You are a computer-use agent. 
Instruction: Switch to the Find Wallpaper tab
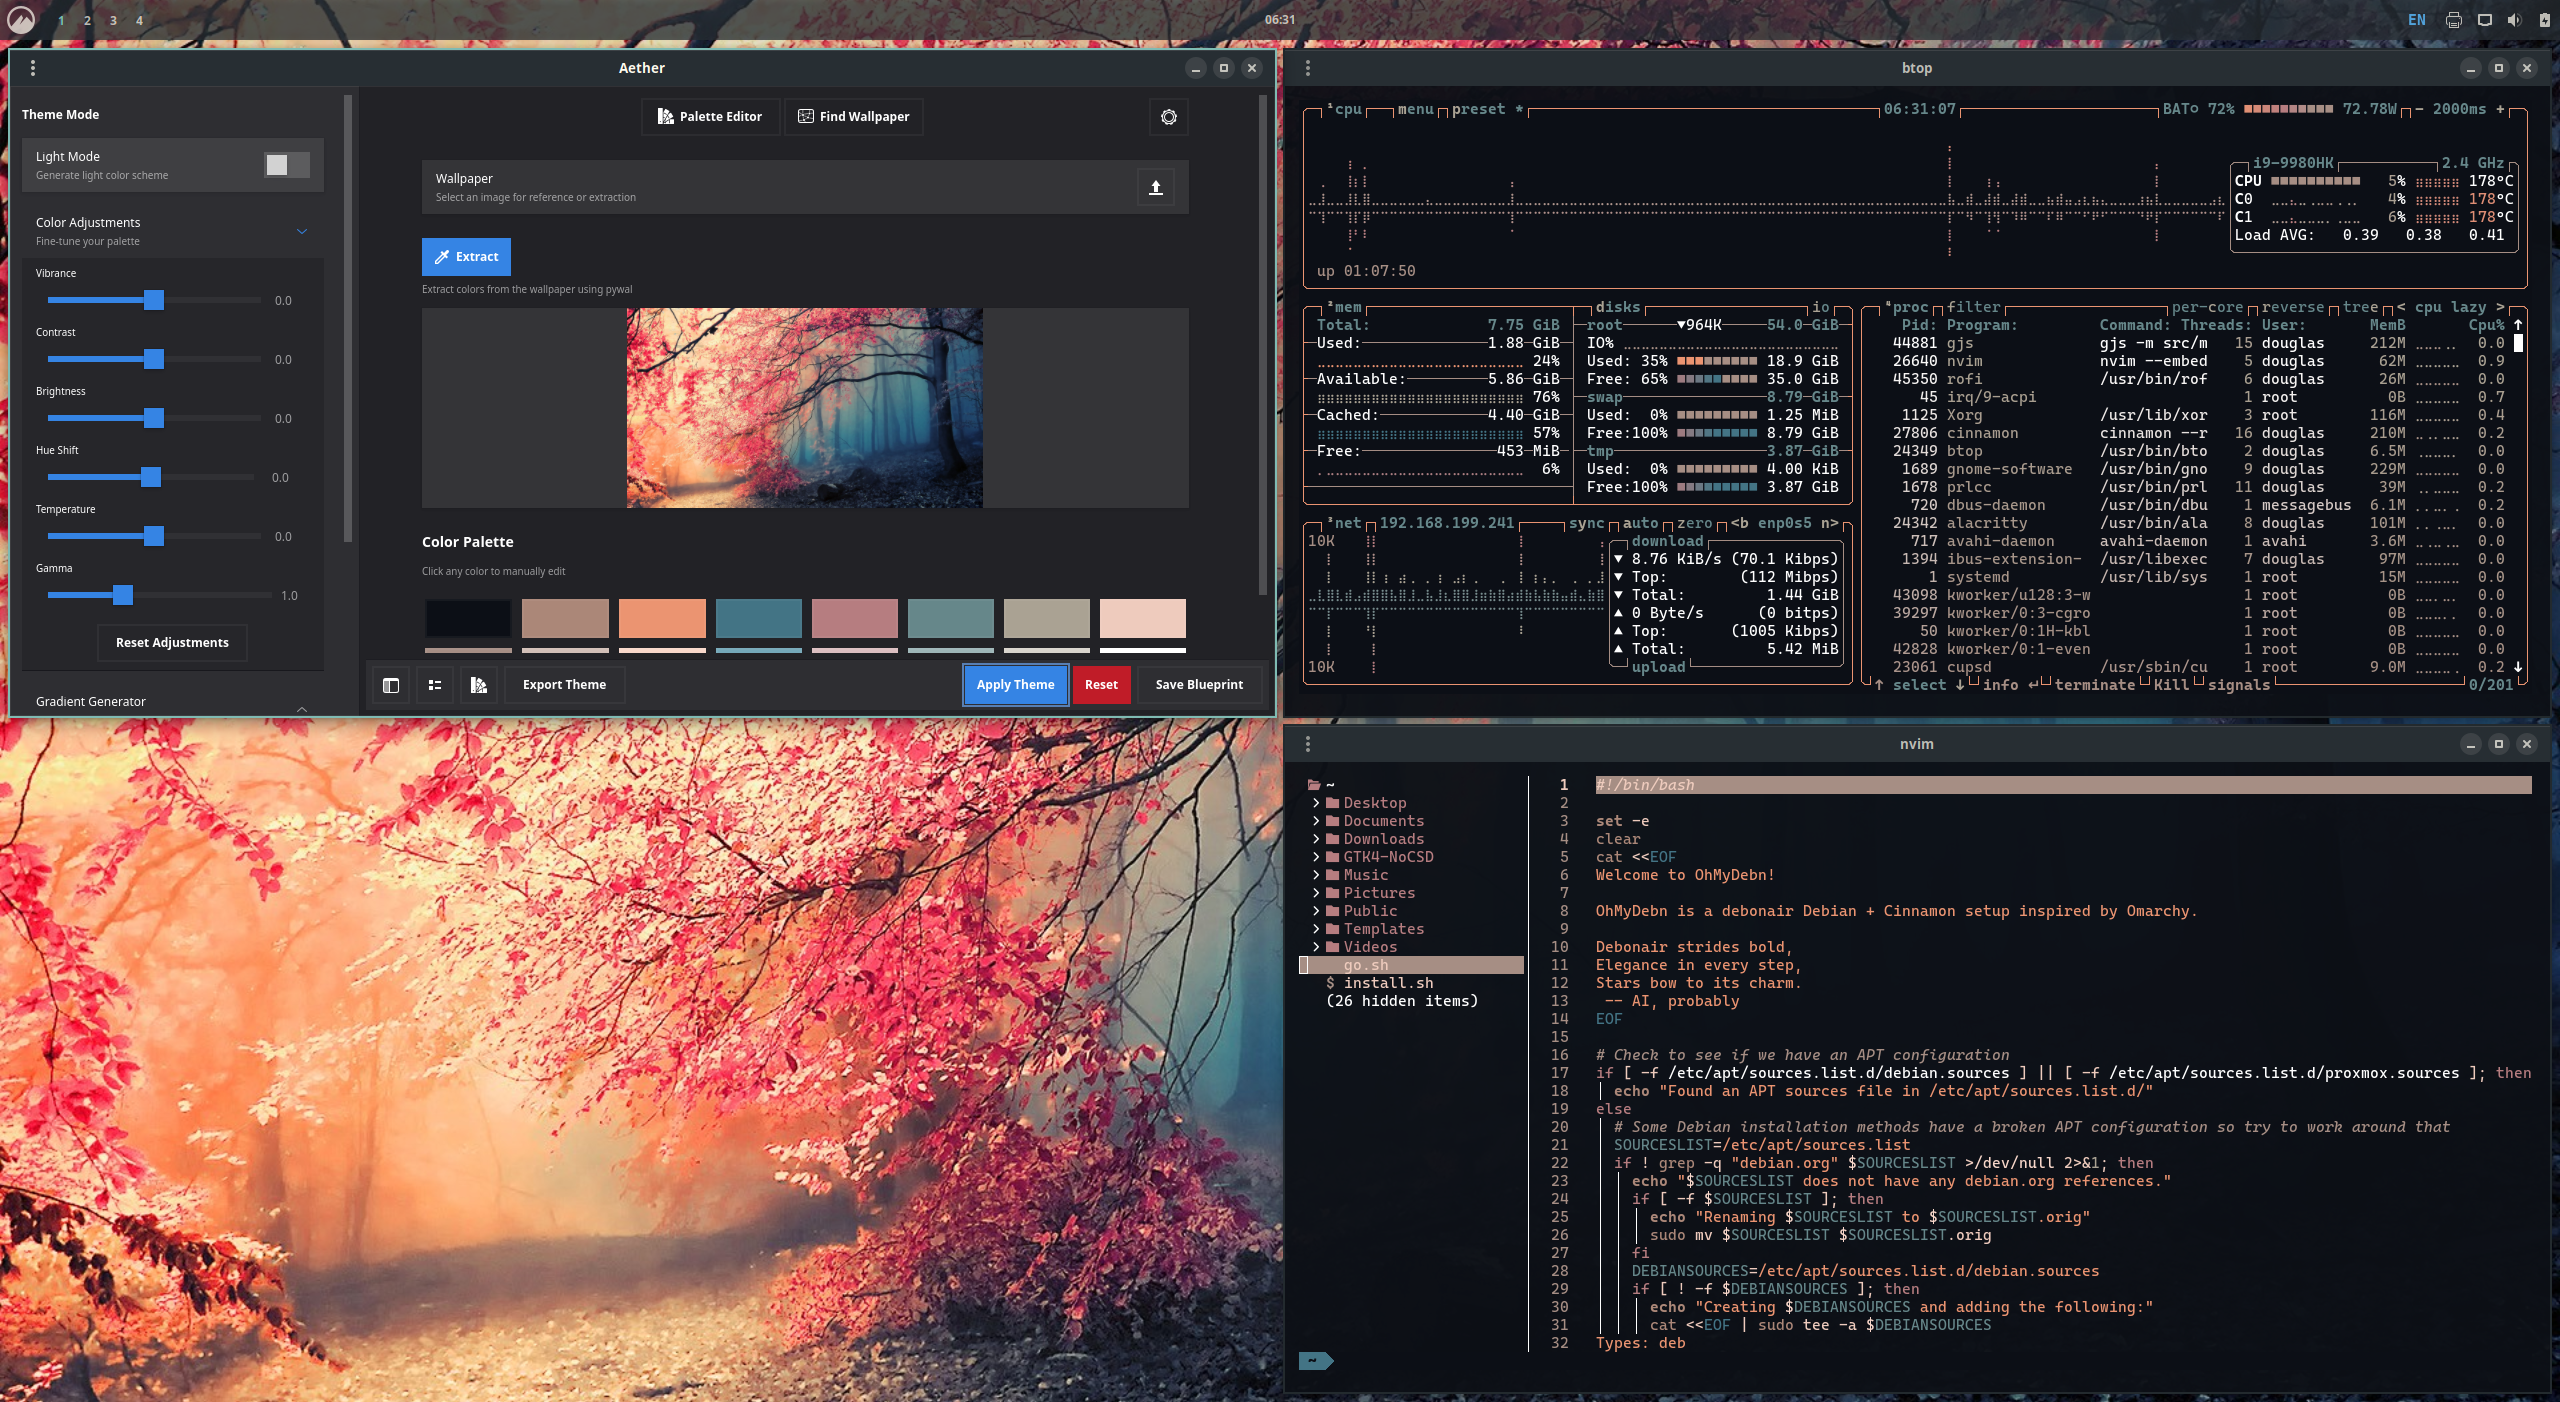[x=853, y=117]
